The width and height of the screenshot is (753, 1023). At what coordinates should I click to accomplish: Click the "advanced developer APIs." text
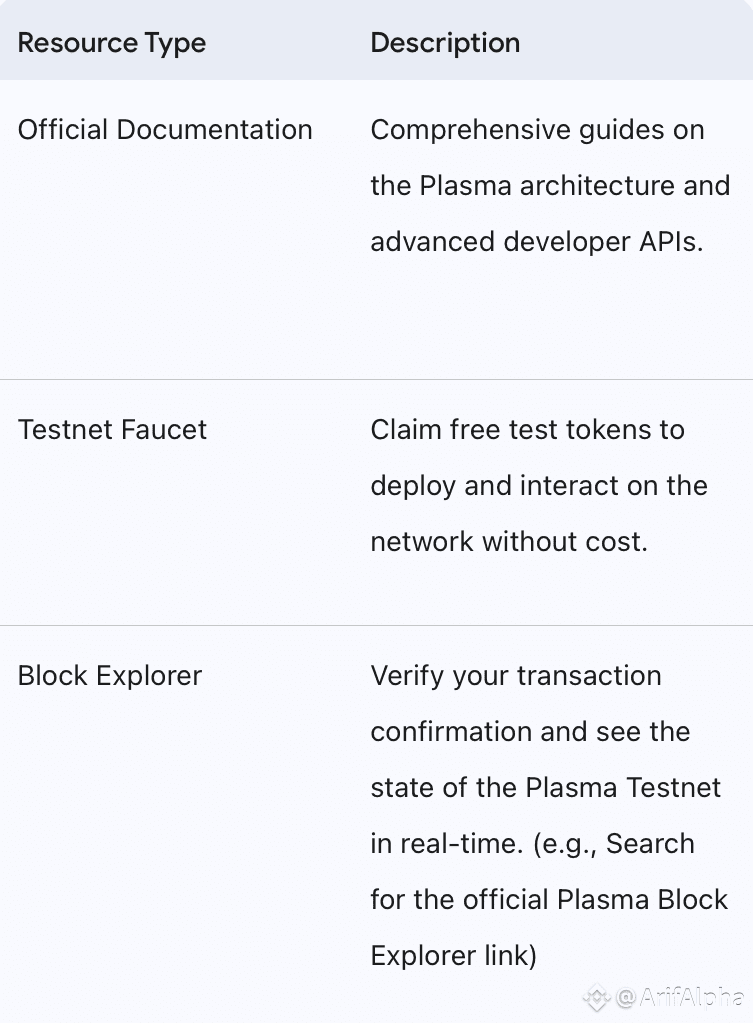coord(535,242)
